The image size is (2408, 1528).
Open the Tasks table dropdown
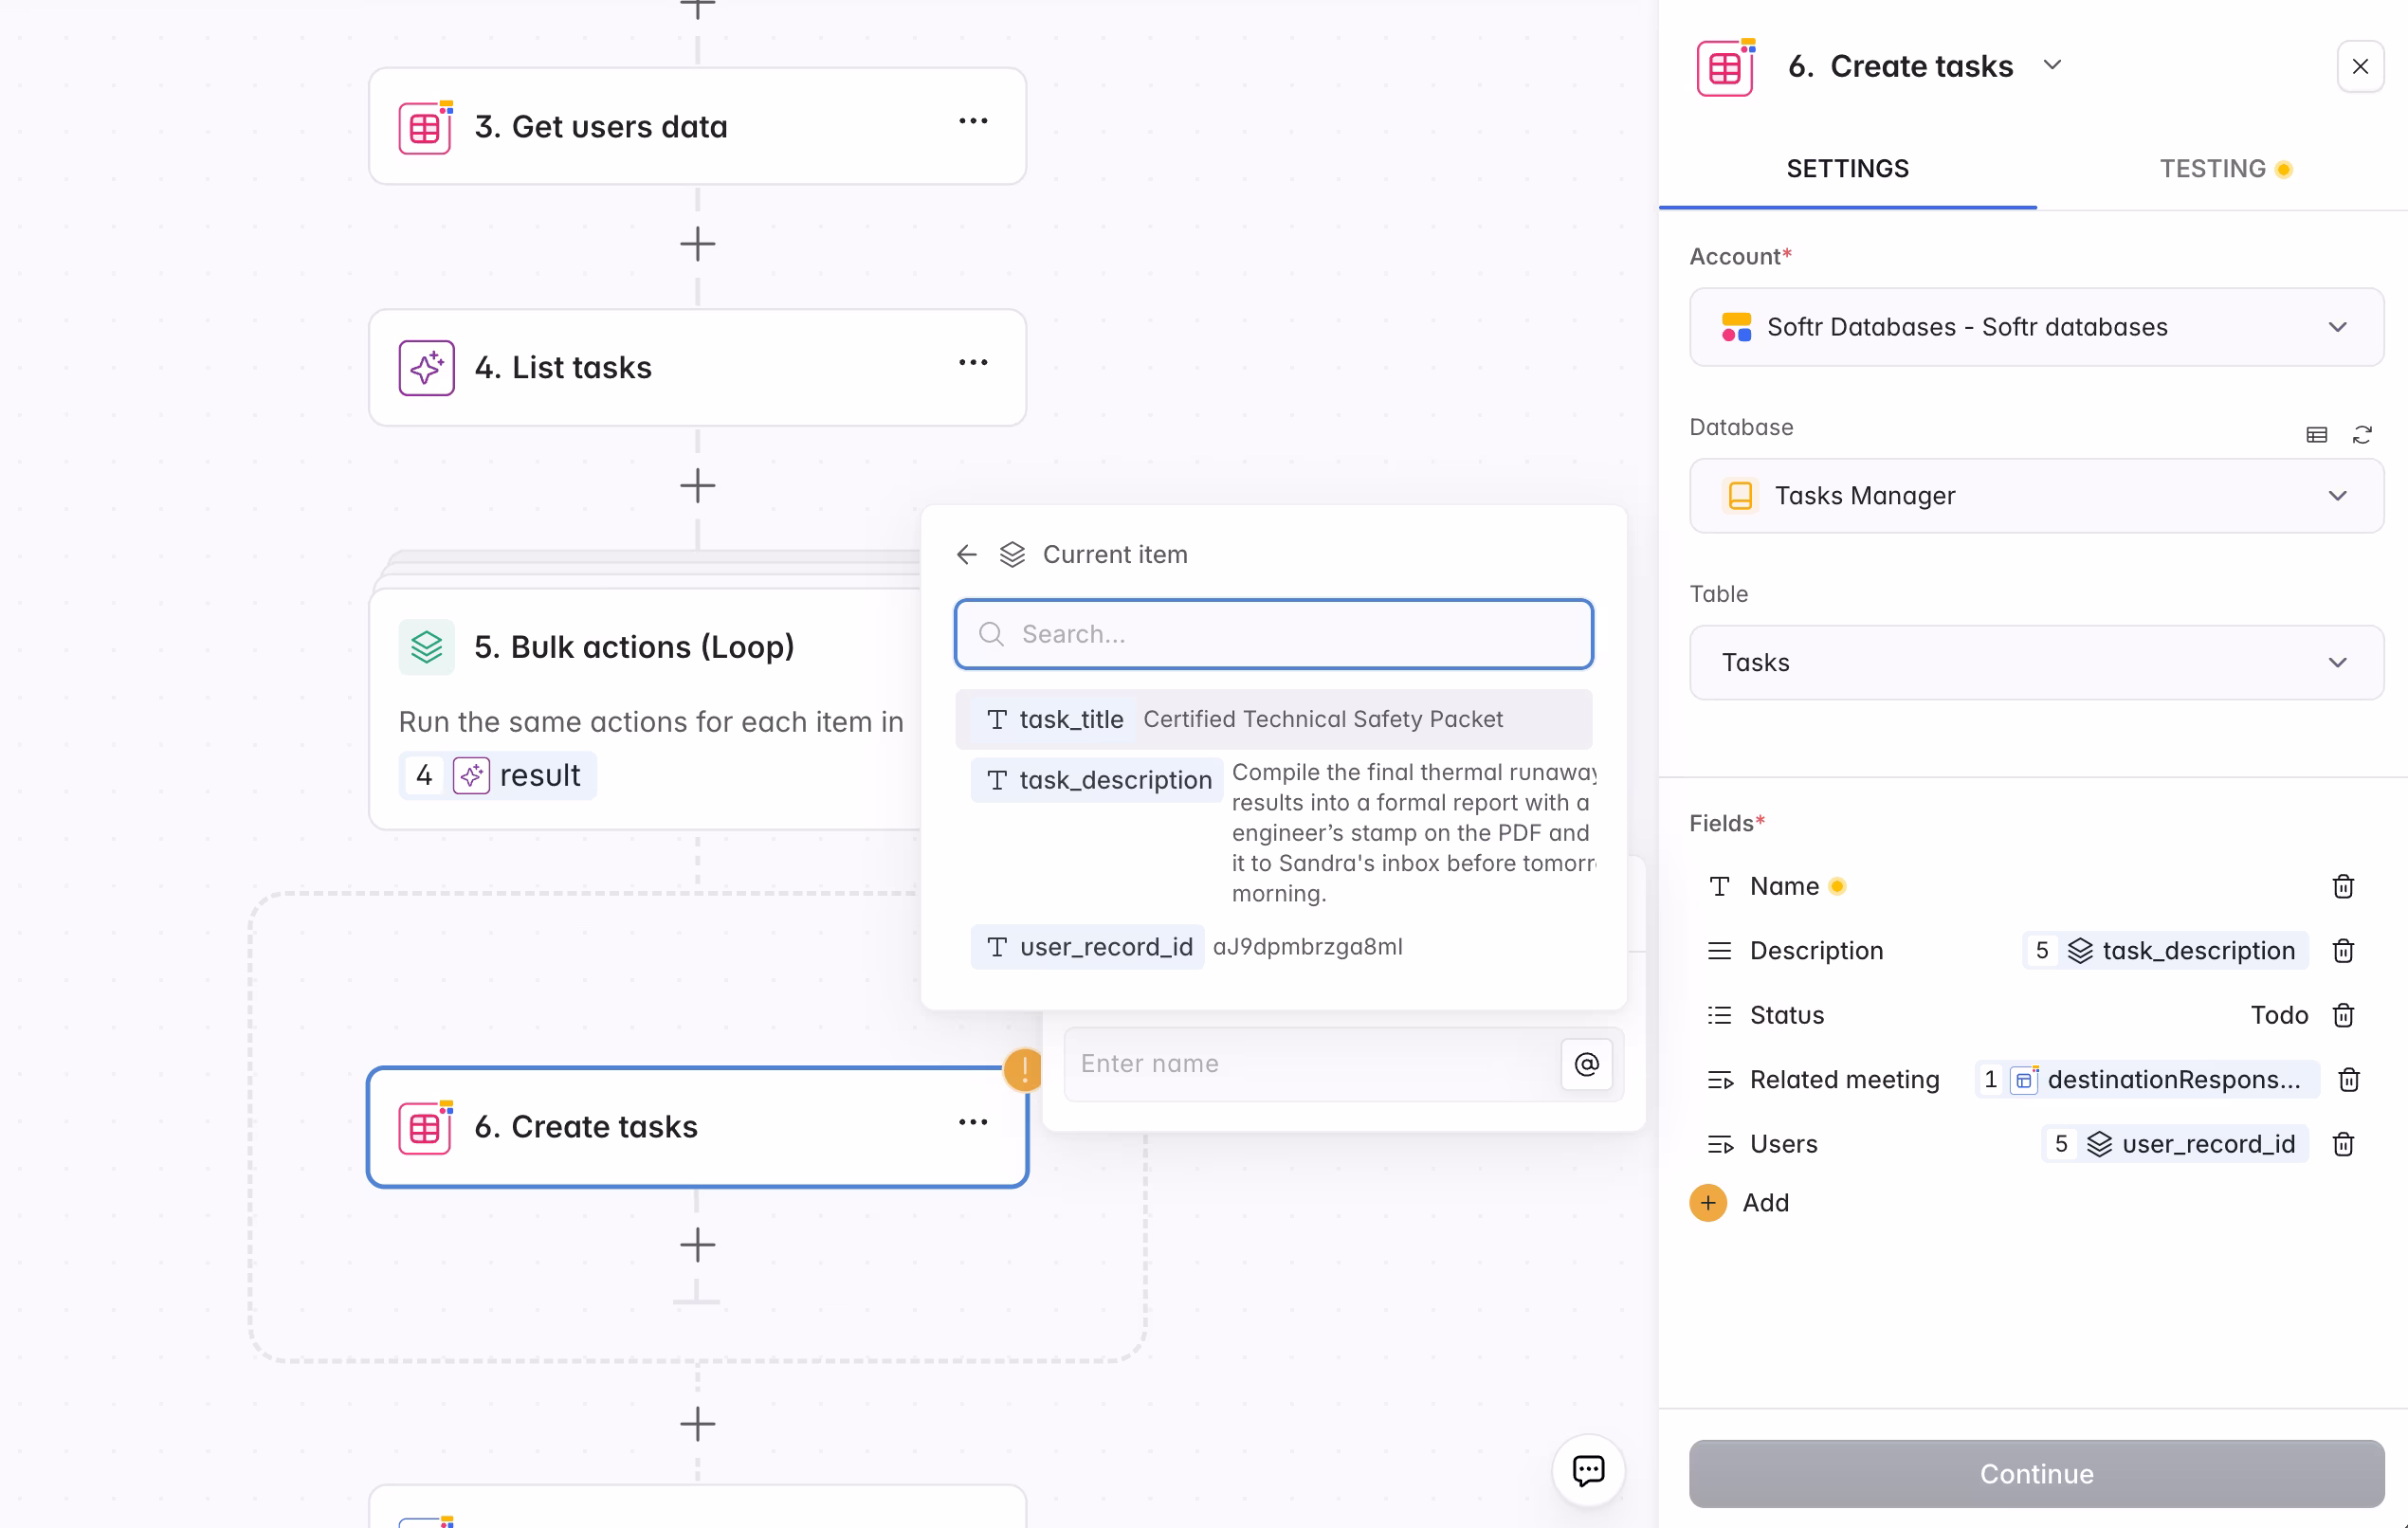tap(2338, 662)
